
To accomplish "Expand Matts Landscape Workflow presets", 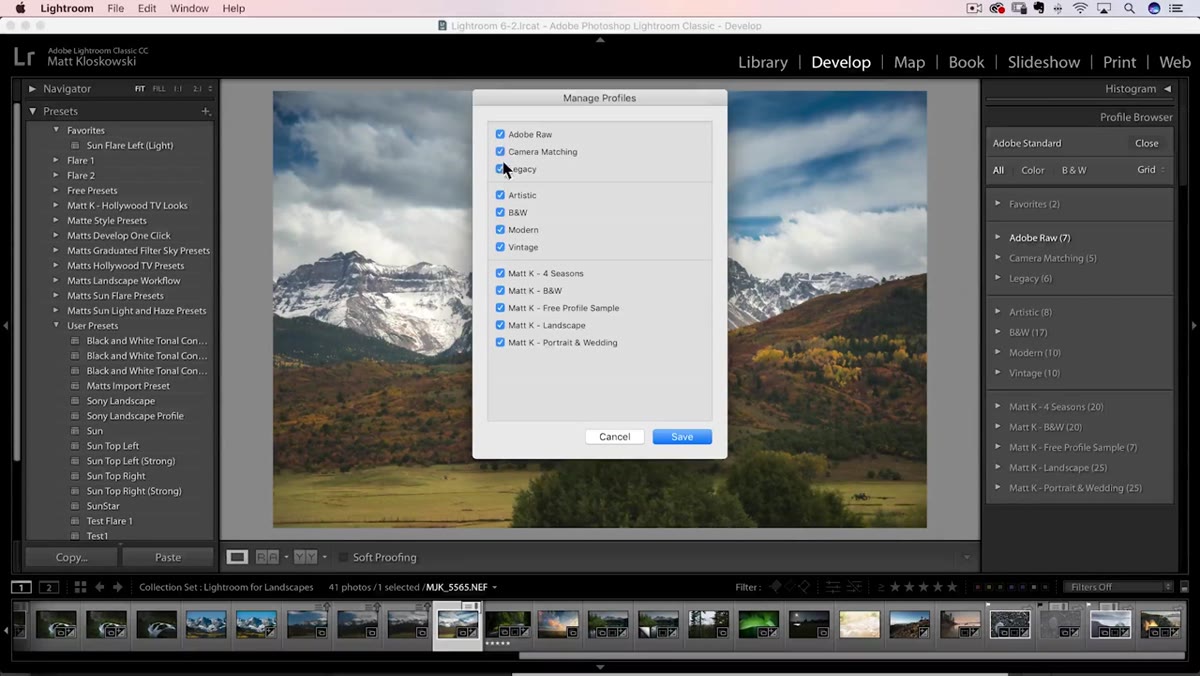I will (x=56, y=281).
